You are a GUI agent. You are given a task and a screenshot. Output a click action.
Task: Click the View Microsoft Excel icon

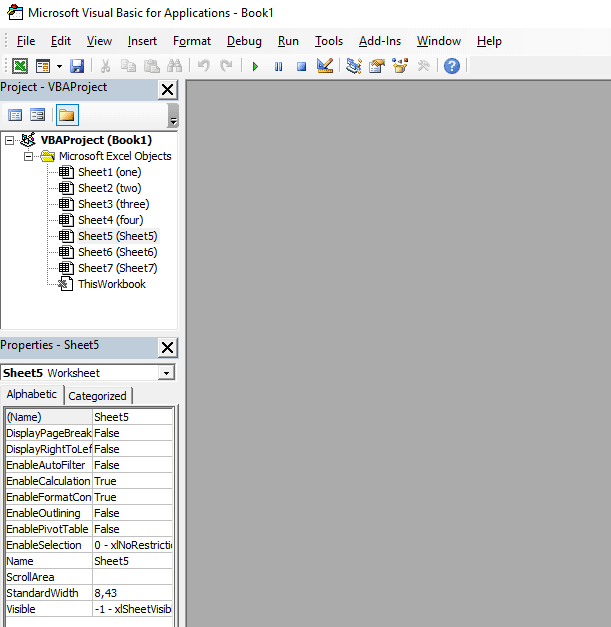(x=20, y=66)
